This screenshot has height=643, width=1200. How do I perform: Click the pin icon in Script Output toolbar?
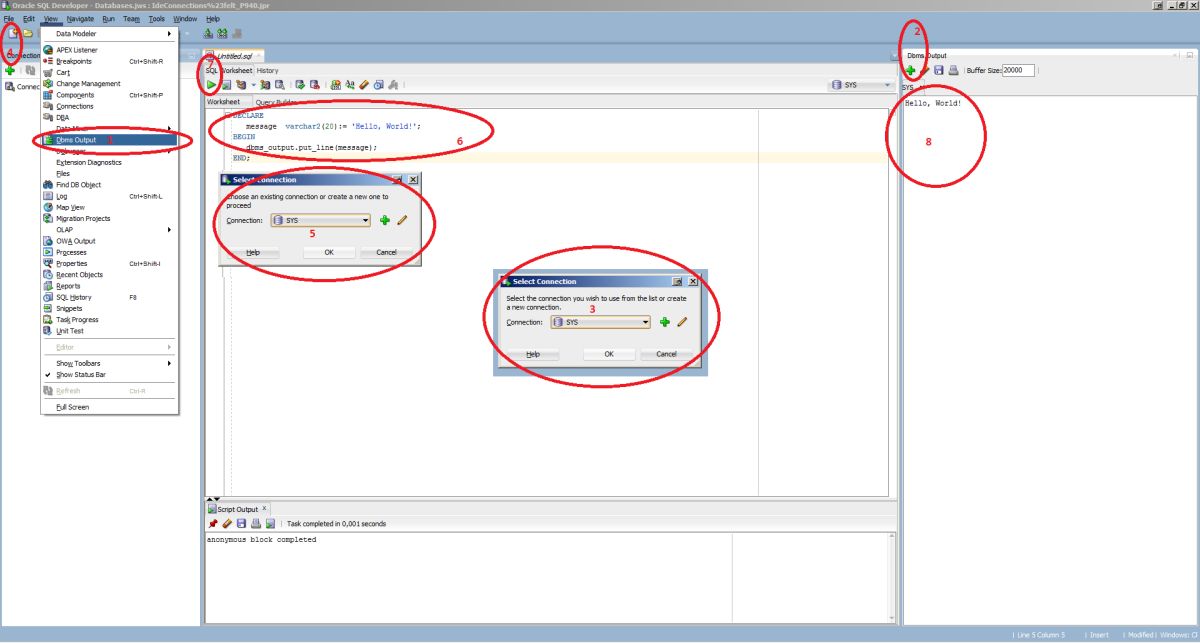(213, 523)
